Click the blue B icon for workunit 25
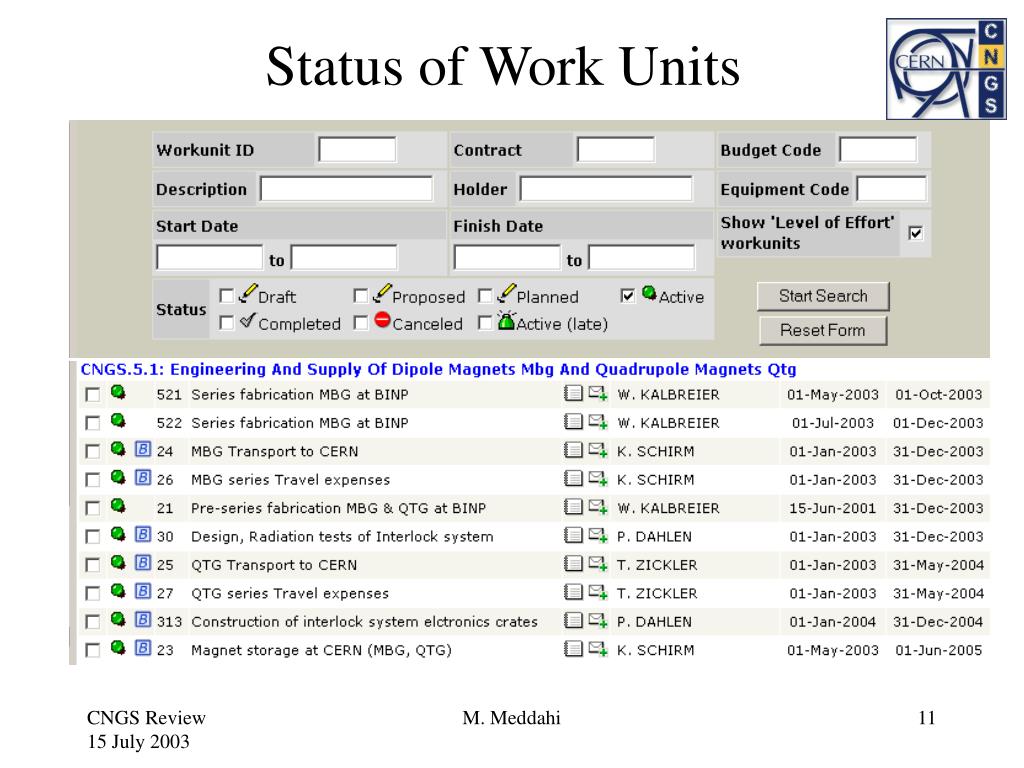 pyautogui.click(x=143, y=563)
